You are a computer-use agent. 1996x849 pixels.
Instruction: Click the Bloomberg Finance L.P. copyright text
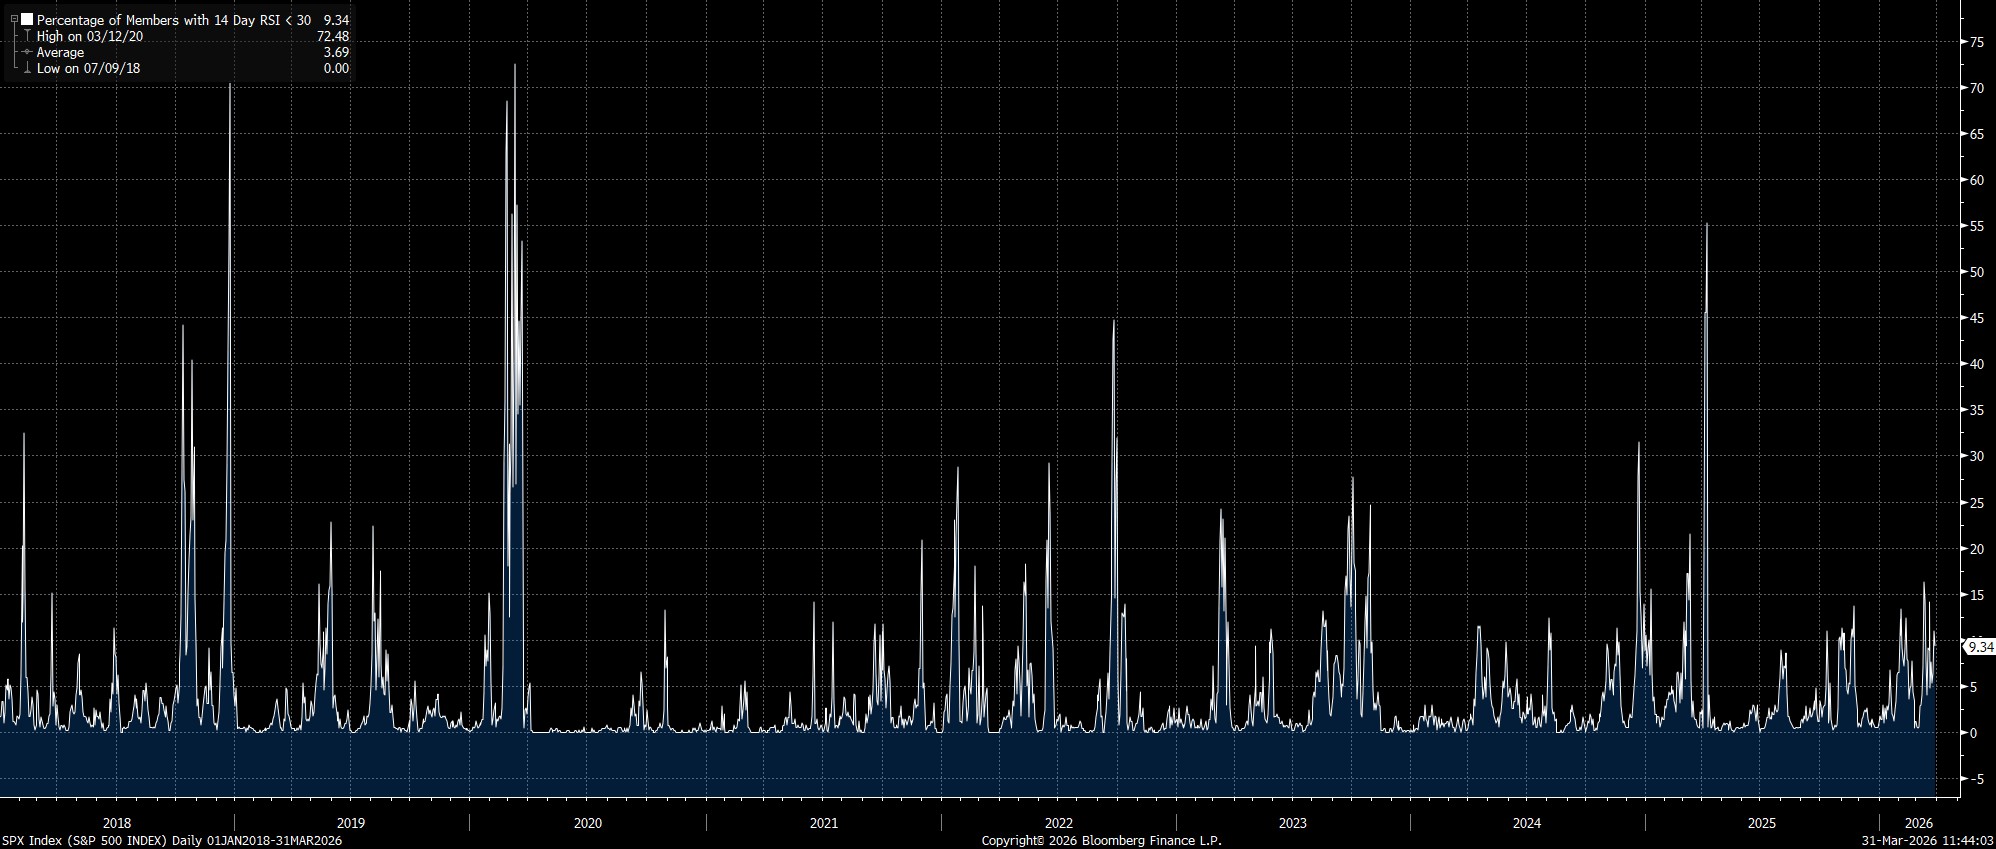coord(1101,840)
